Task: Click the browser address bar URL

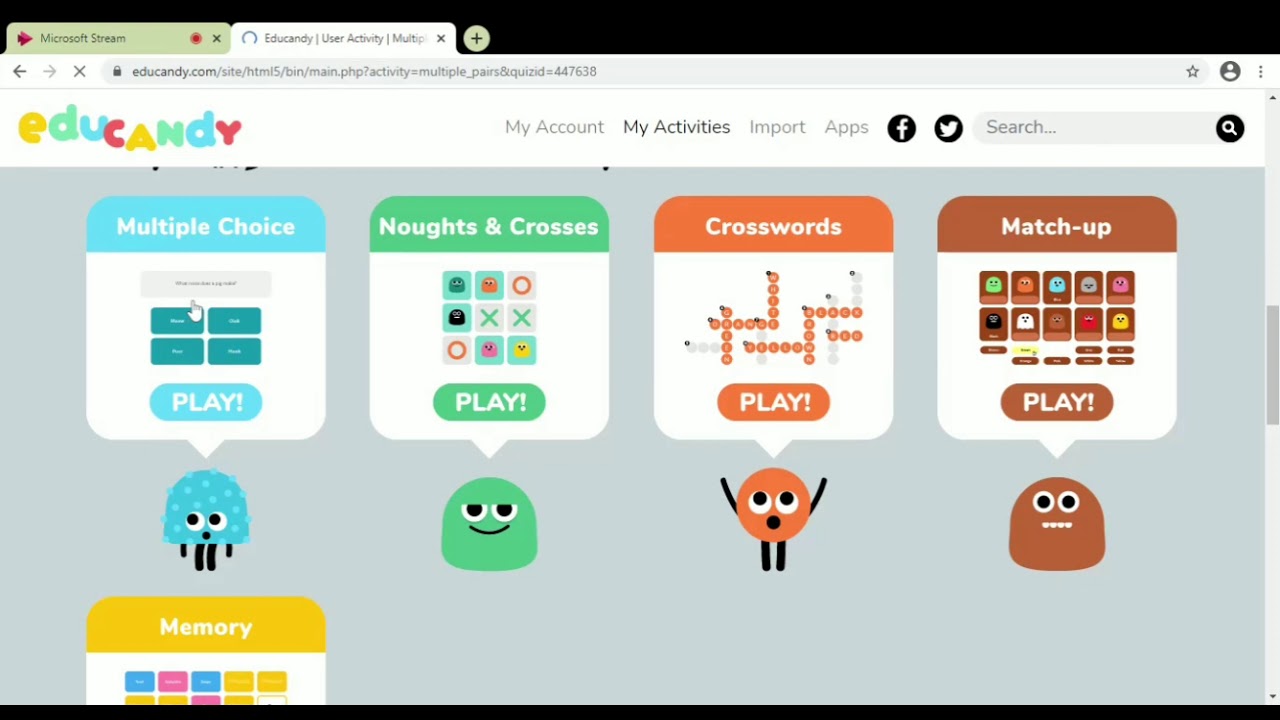Action: pos(364,71)
